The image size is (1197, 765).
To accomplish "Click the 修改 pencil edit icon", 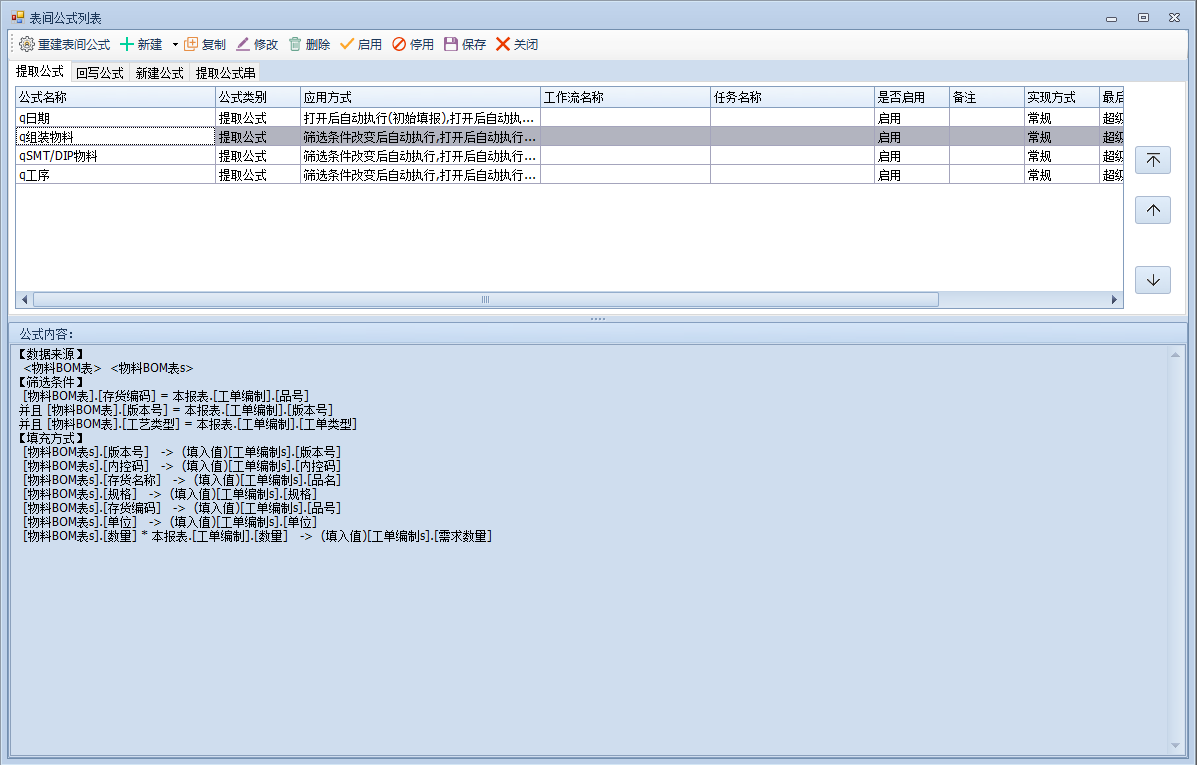I will pos(243,44).
